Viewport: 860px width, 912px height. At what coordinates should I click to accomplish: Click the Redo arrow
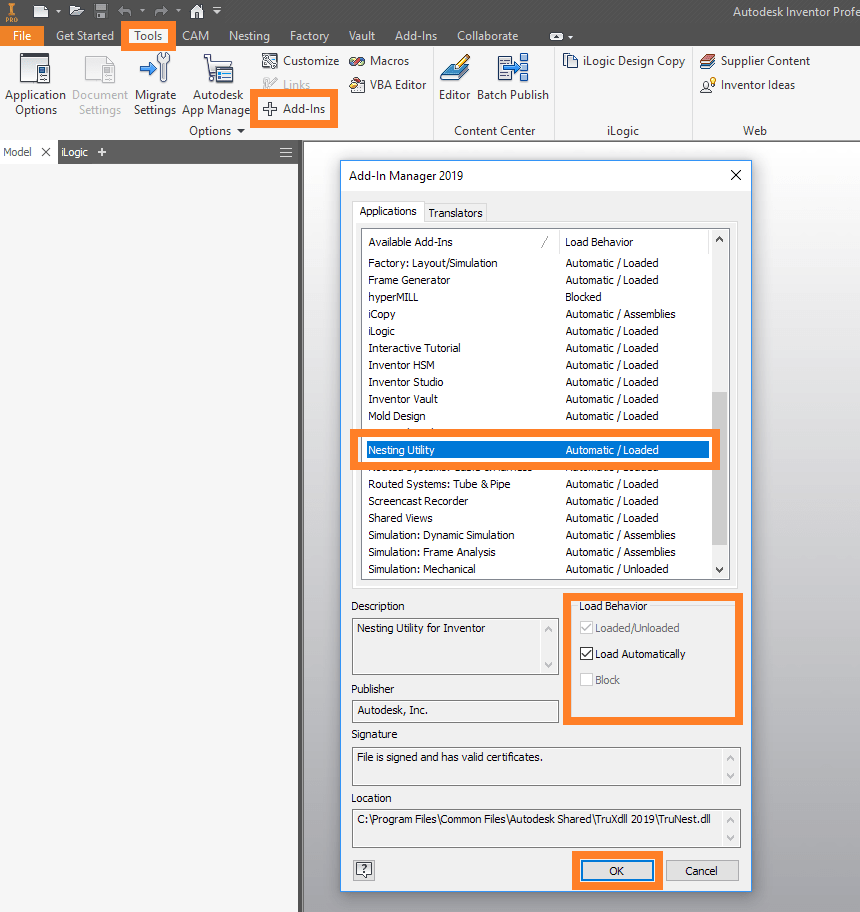(x=161, y=11)
